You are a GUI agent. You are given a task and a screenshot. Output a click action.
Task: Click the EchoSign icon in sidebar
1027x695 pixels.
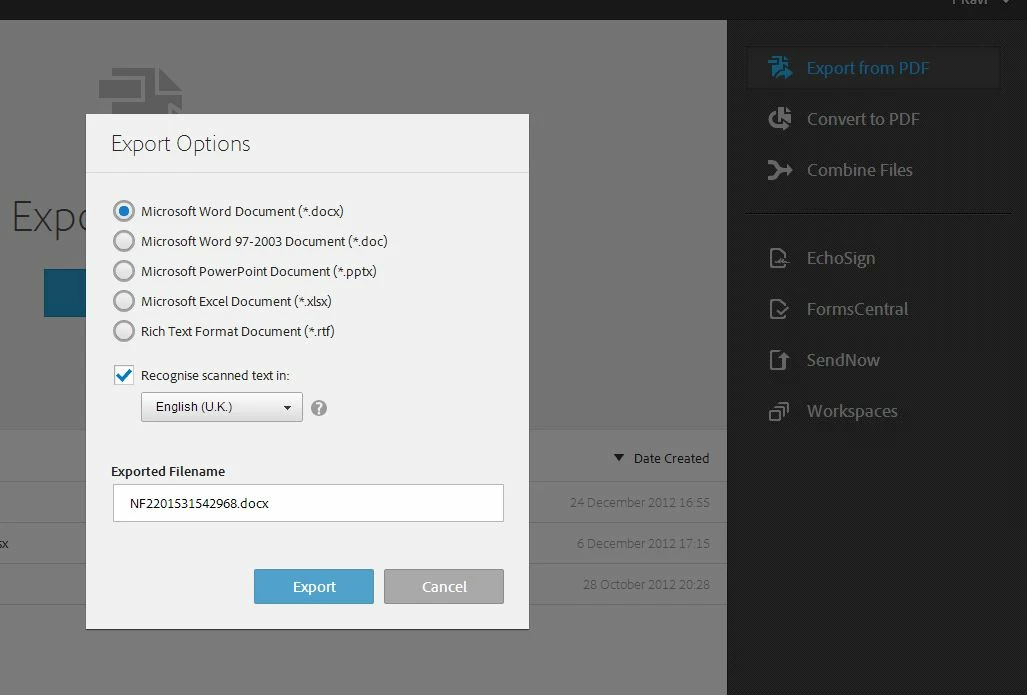(x=779, y=258)
